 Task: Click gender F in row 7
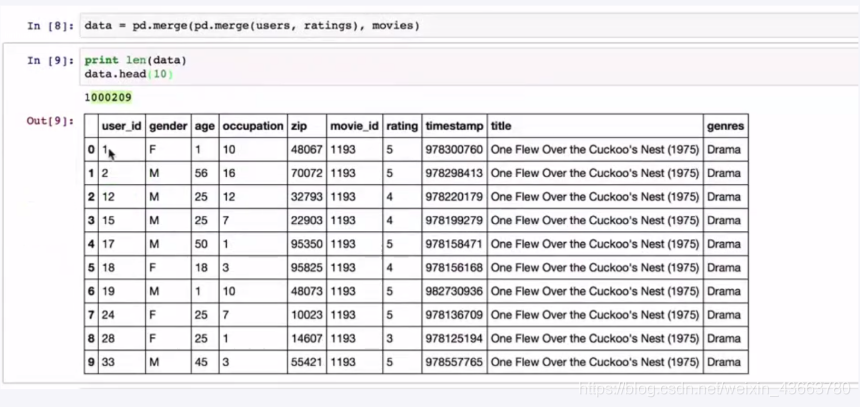[152, 315]
